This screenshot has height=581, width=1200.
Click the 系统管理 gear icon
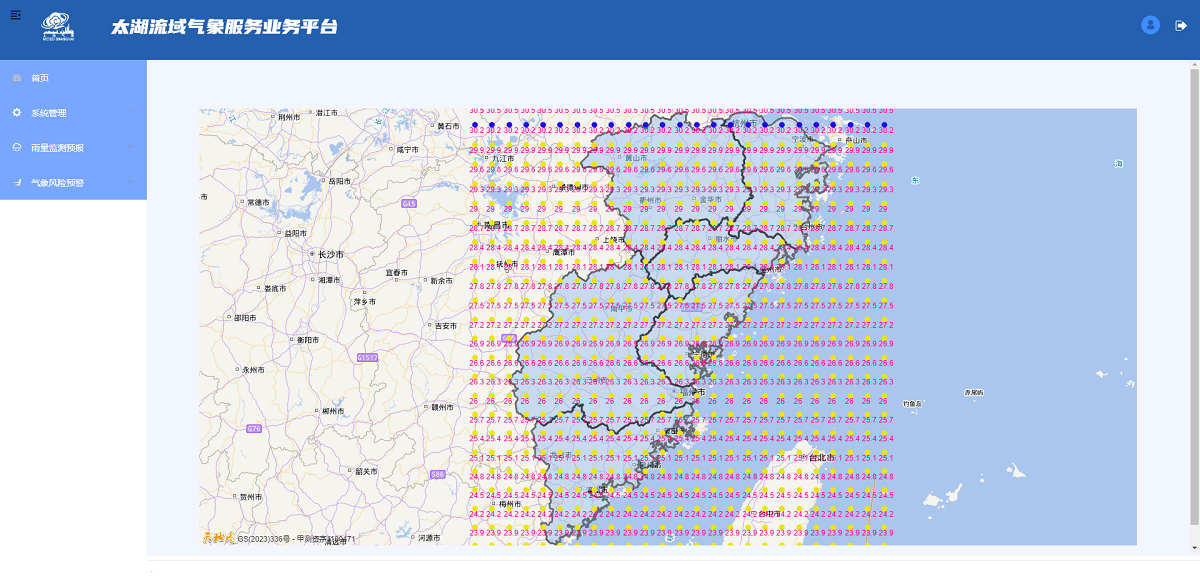[16, 113]
